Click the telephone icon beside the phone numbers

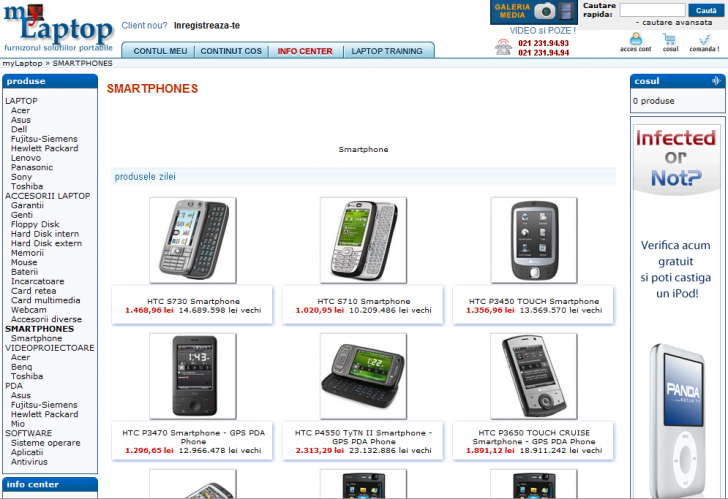point(503,47)
